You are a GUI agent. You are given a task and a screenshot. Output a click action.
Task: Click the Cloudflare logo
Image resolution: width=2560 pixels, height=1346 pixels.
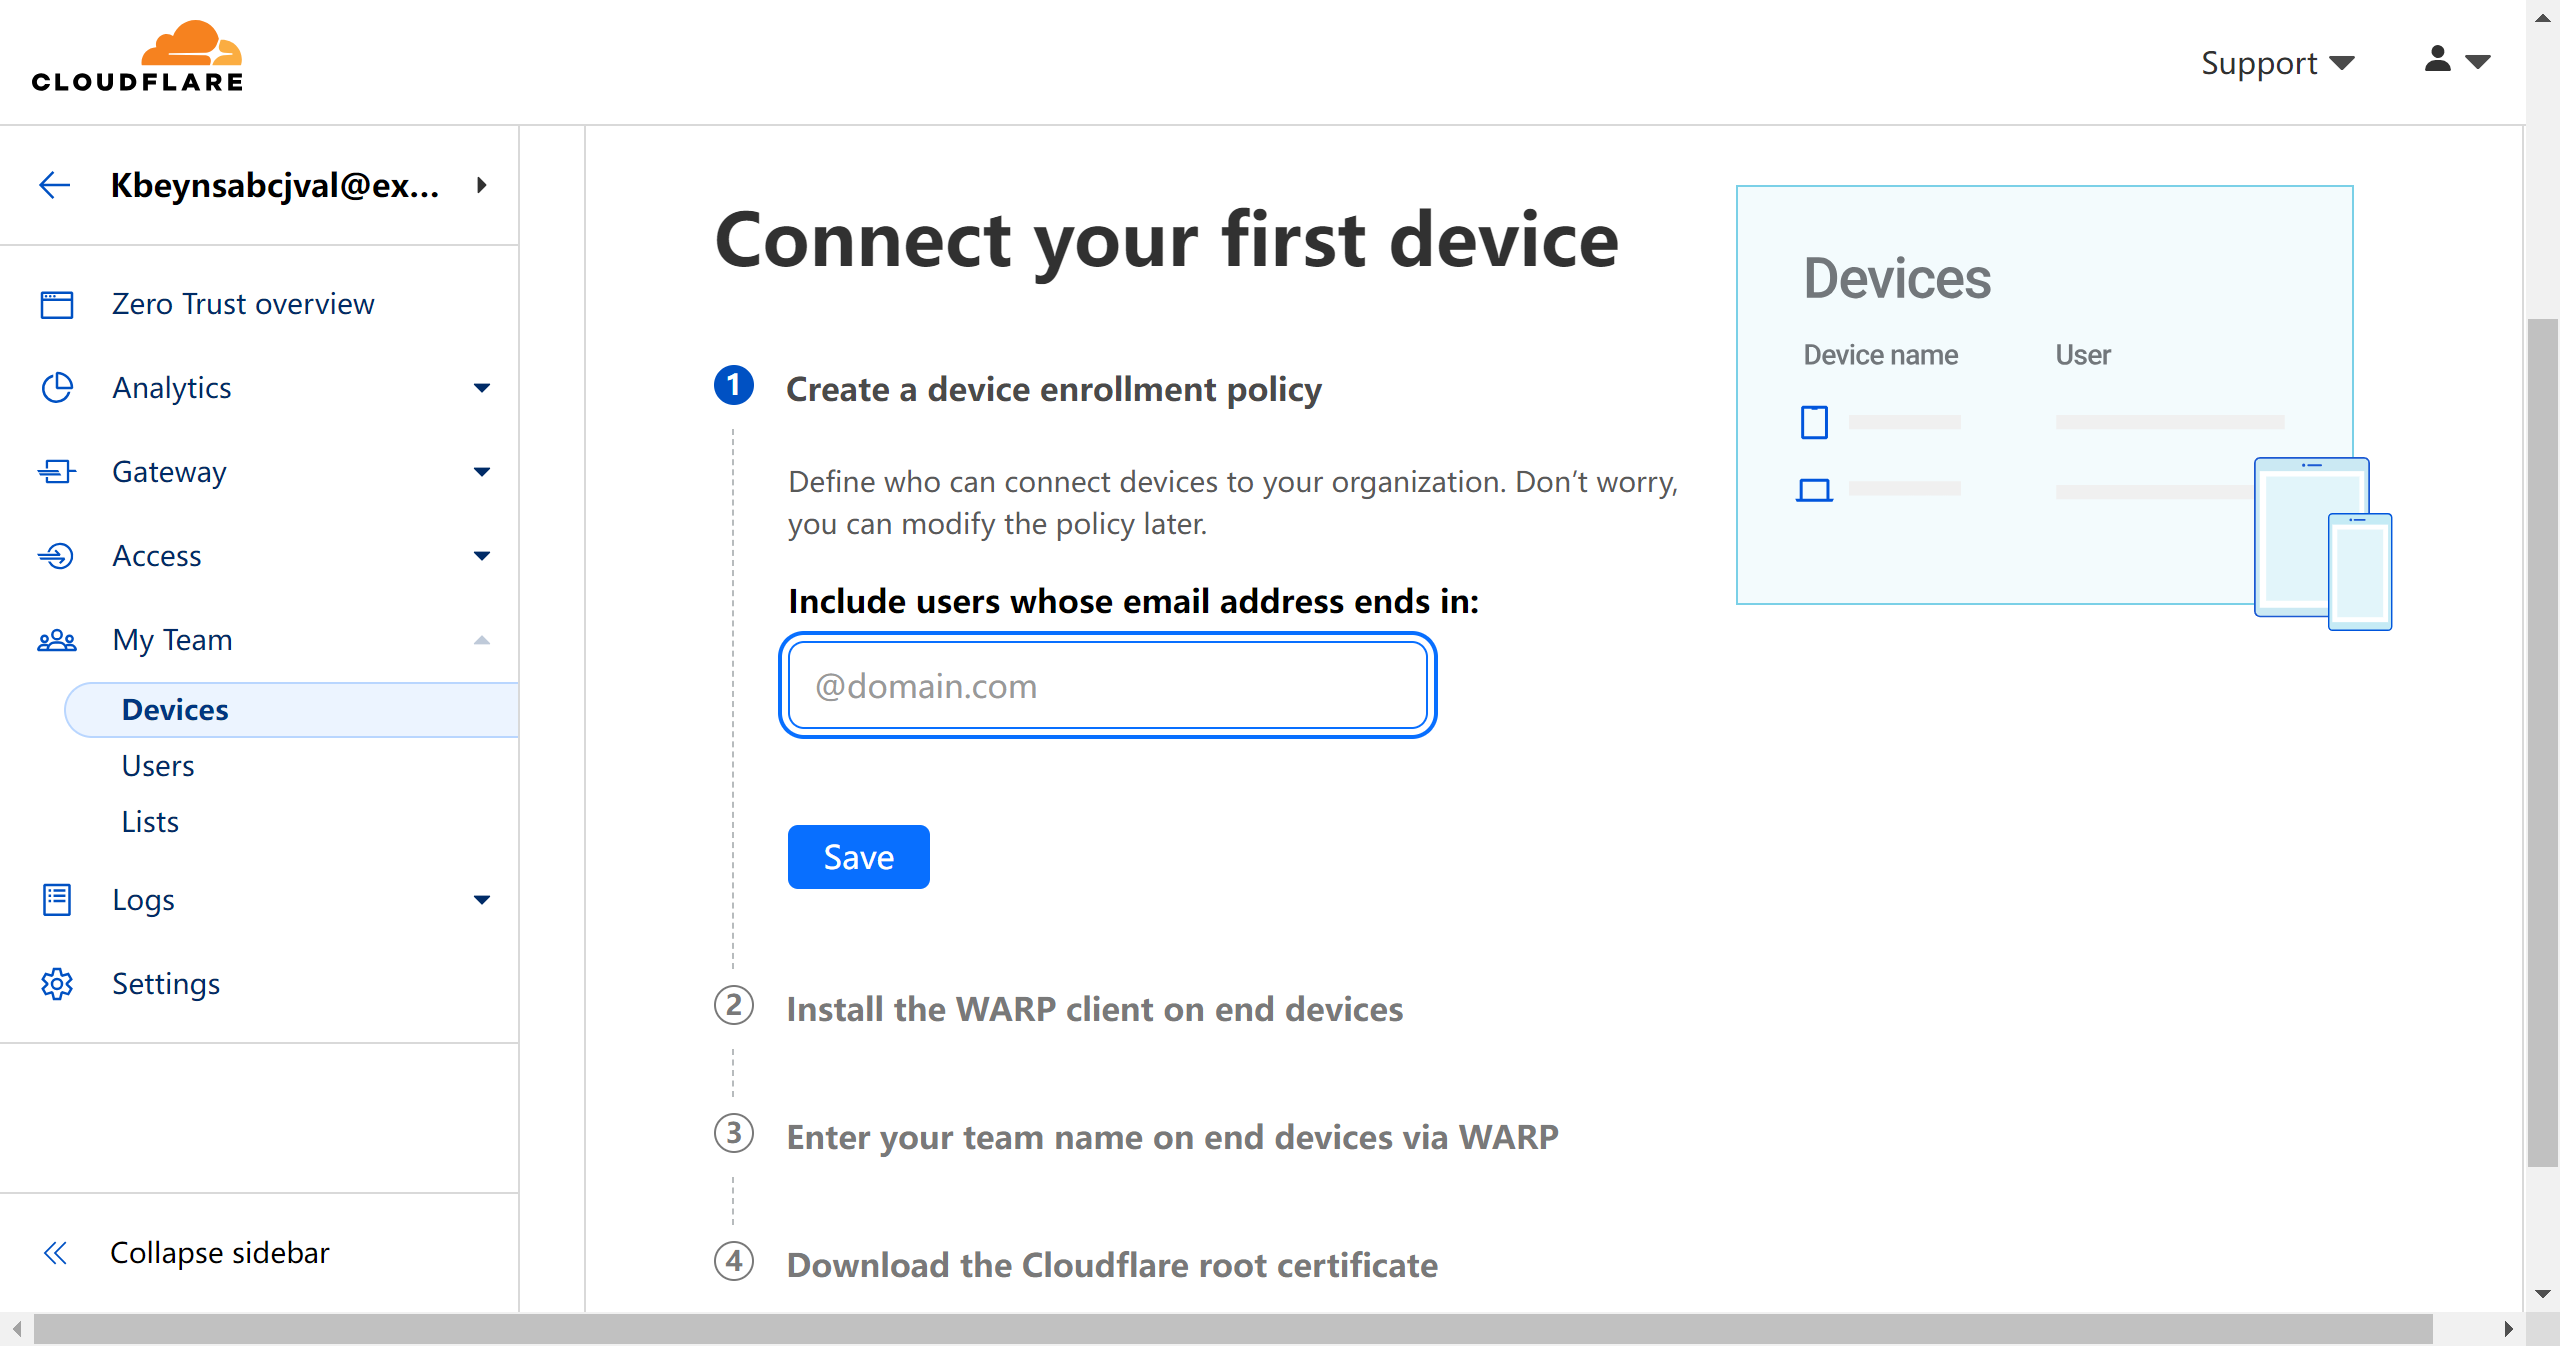click(x=137, y=58)
